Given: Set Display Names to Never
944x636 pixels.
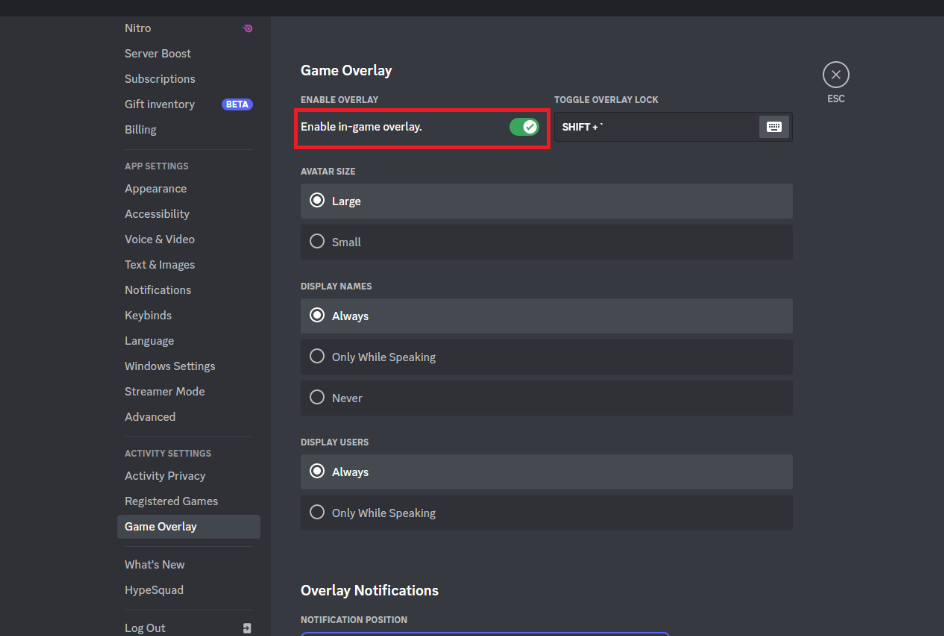Looking at the screenshot, I should (x=547, y=398).
